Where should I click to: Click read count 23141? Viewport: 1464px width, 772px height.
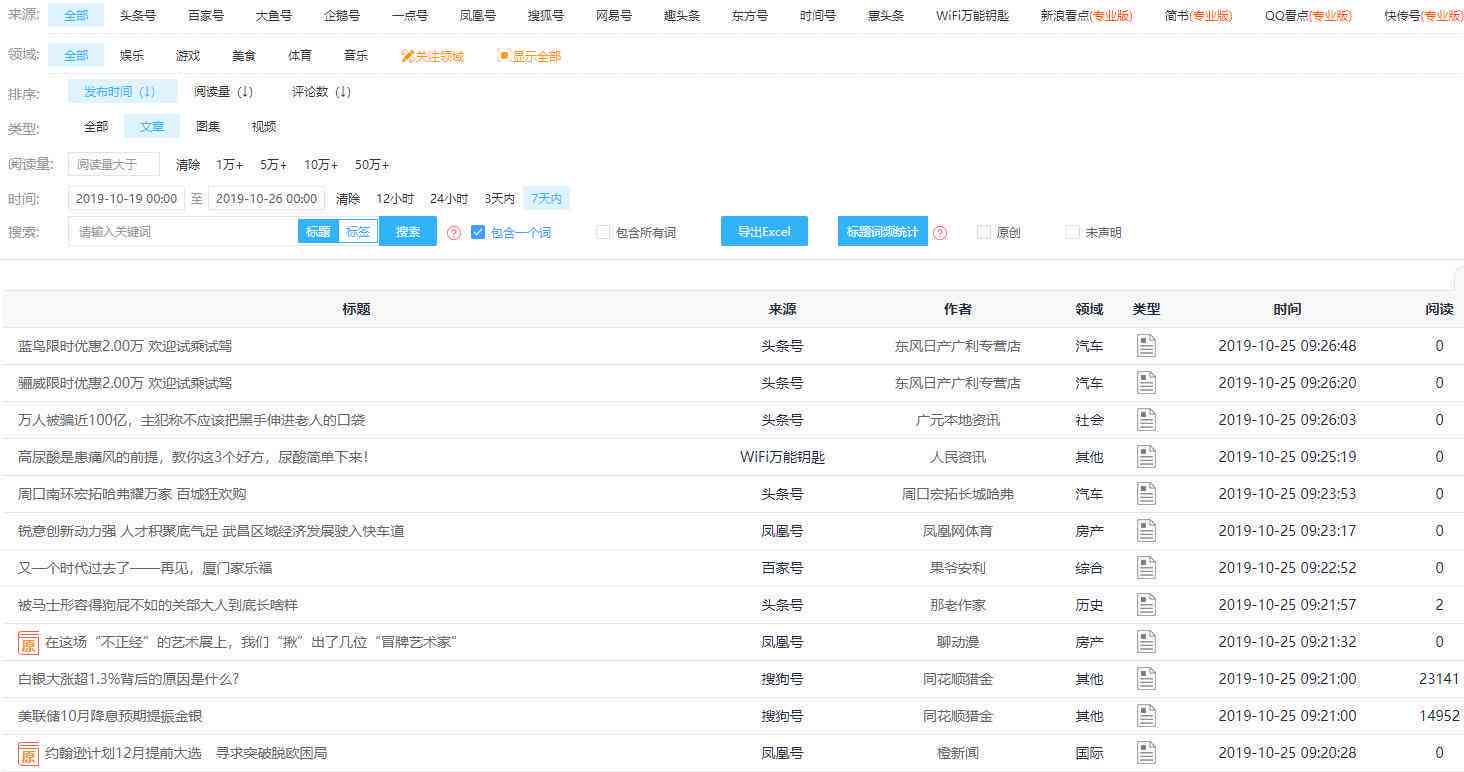1439,679
